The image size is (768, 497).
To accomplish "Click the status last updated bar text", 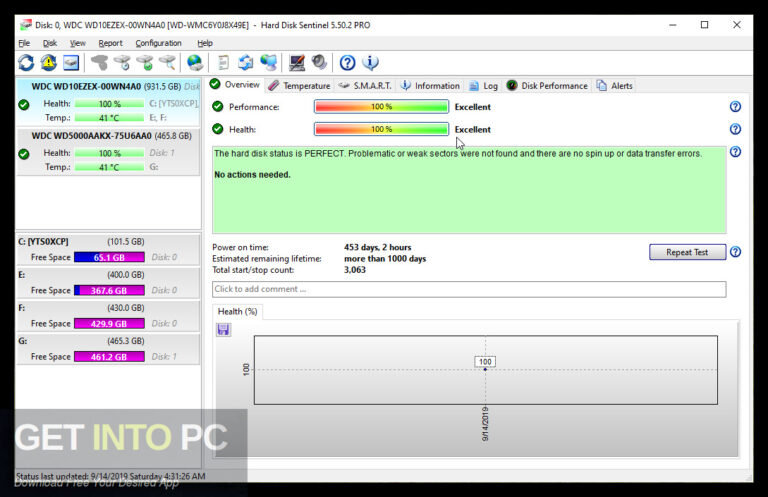I will [111, 476].
